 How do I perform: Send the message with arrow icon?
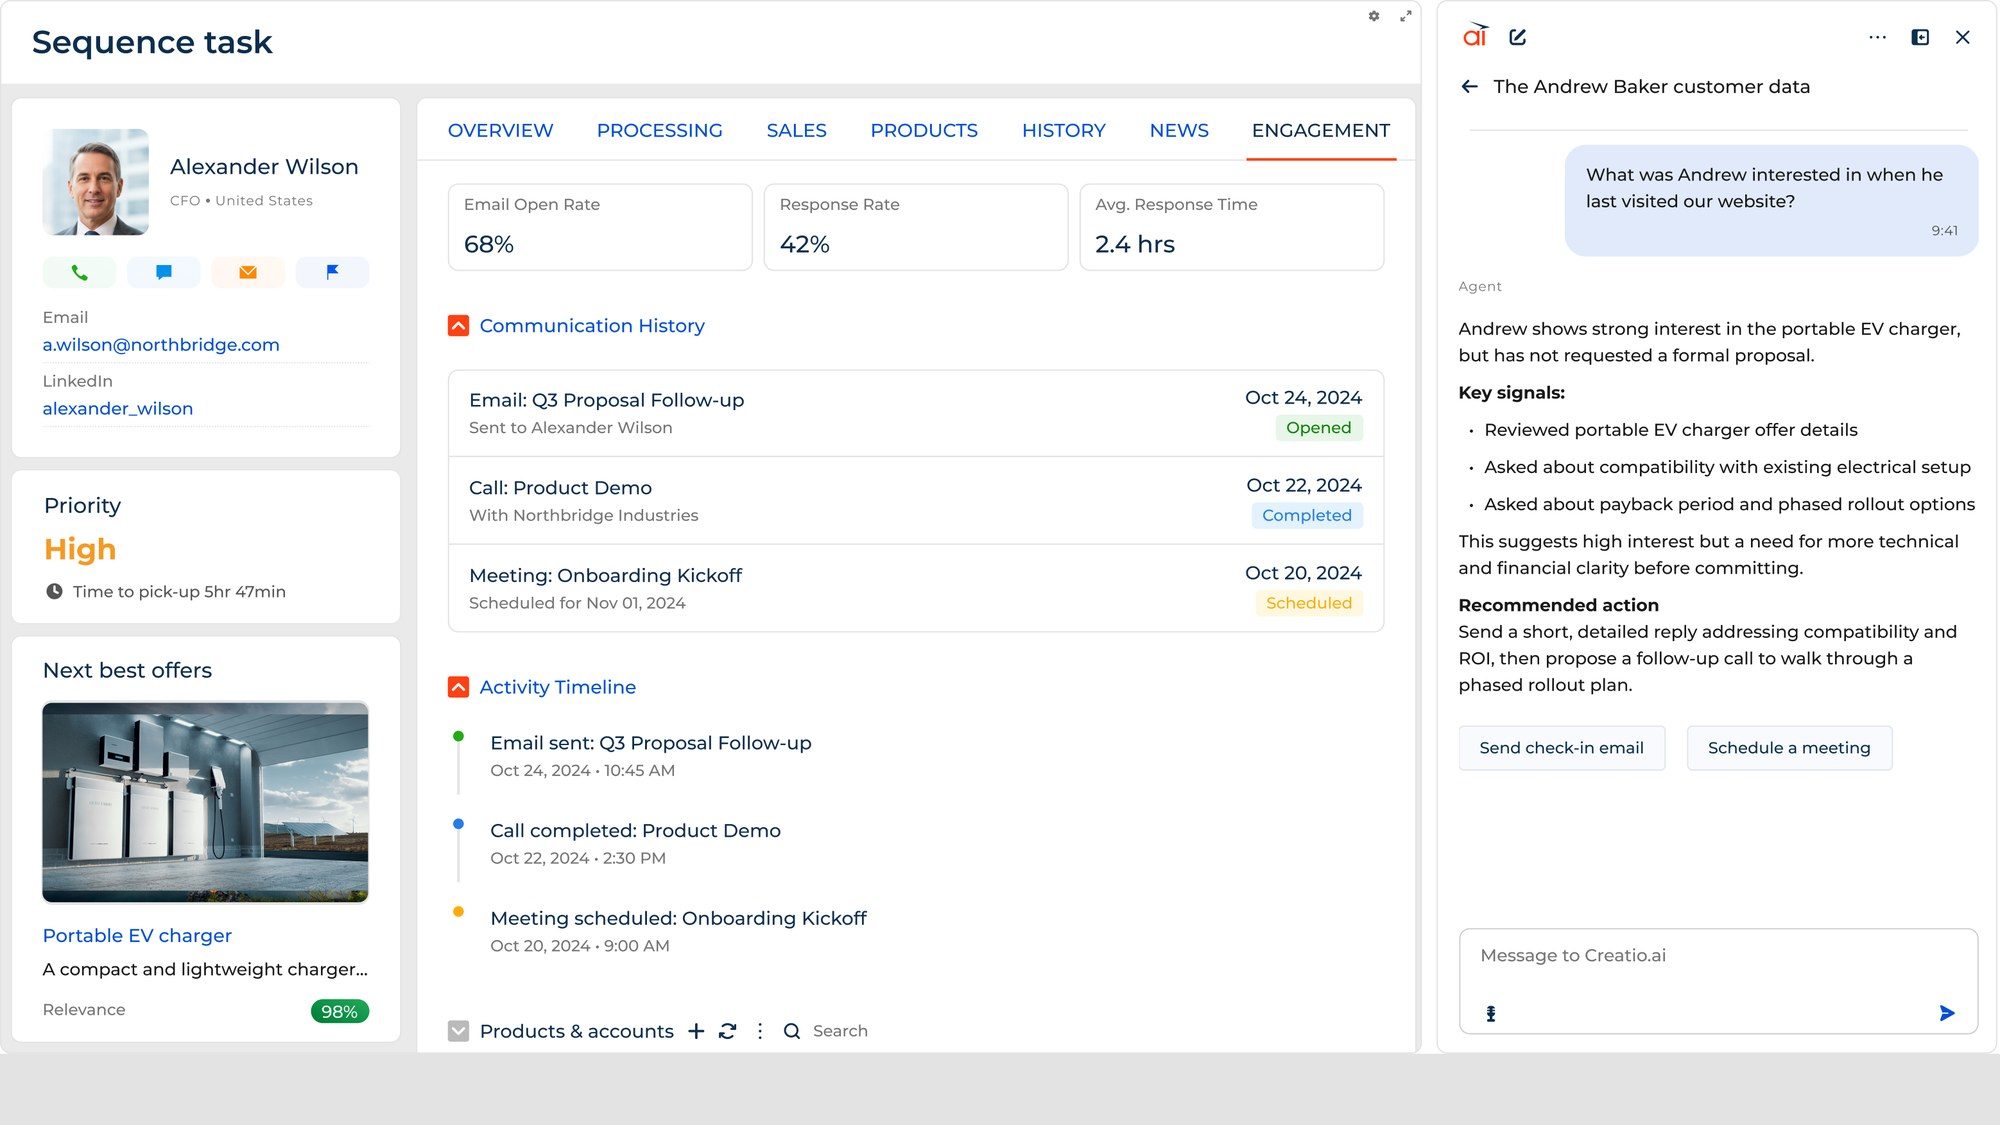1946,1013
